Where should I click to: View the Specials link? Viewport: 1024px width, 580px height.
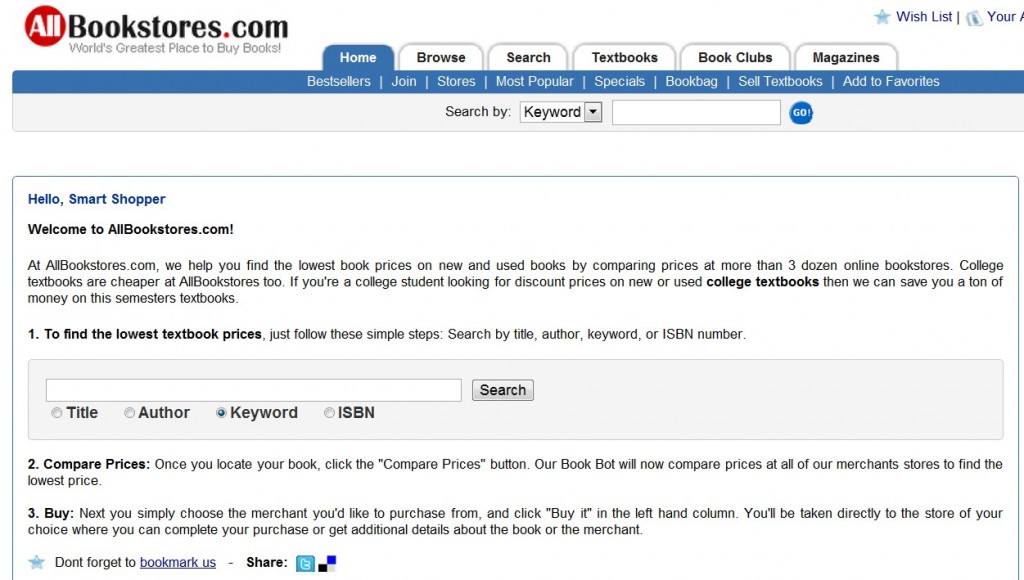[619, 82]
